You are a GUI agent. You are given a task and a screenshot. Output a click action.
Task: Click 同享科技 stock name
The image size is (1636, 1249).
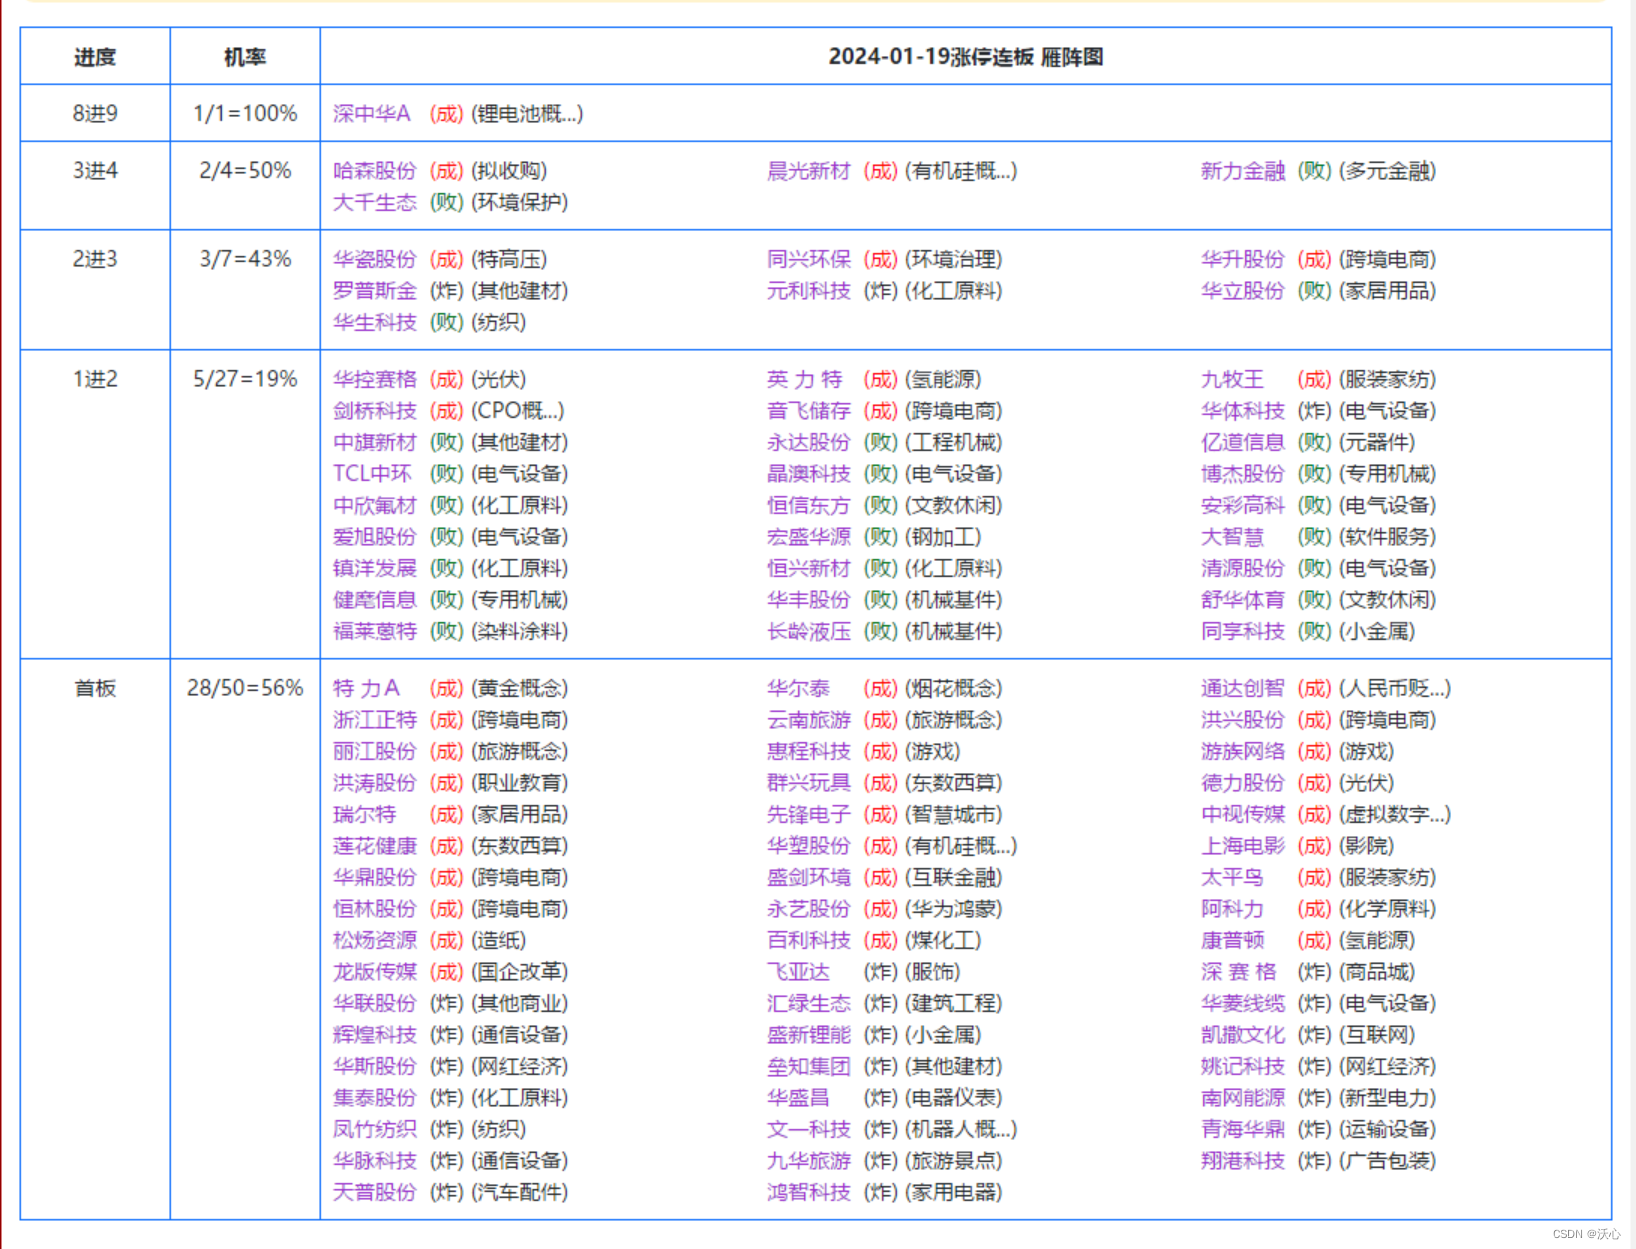coord(1242,631)
